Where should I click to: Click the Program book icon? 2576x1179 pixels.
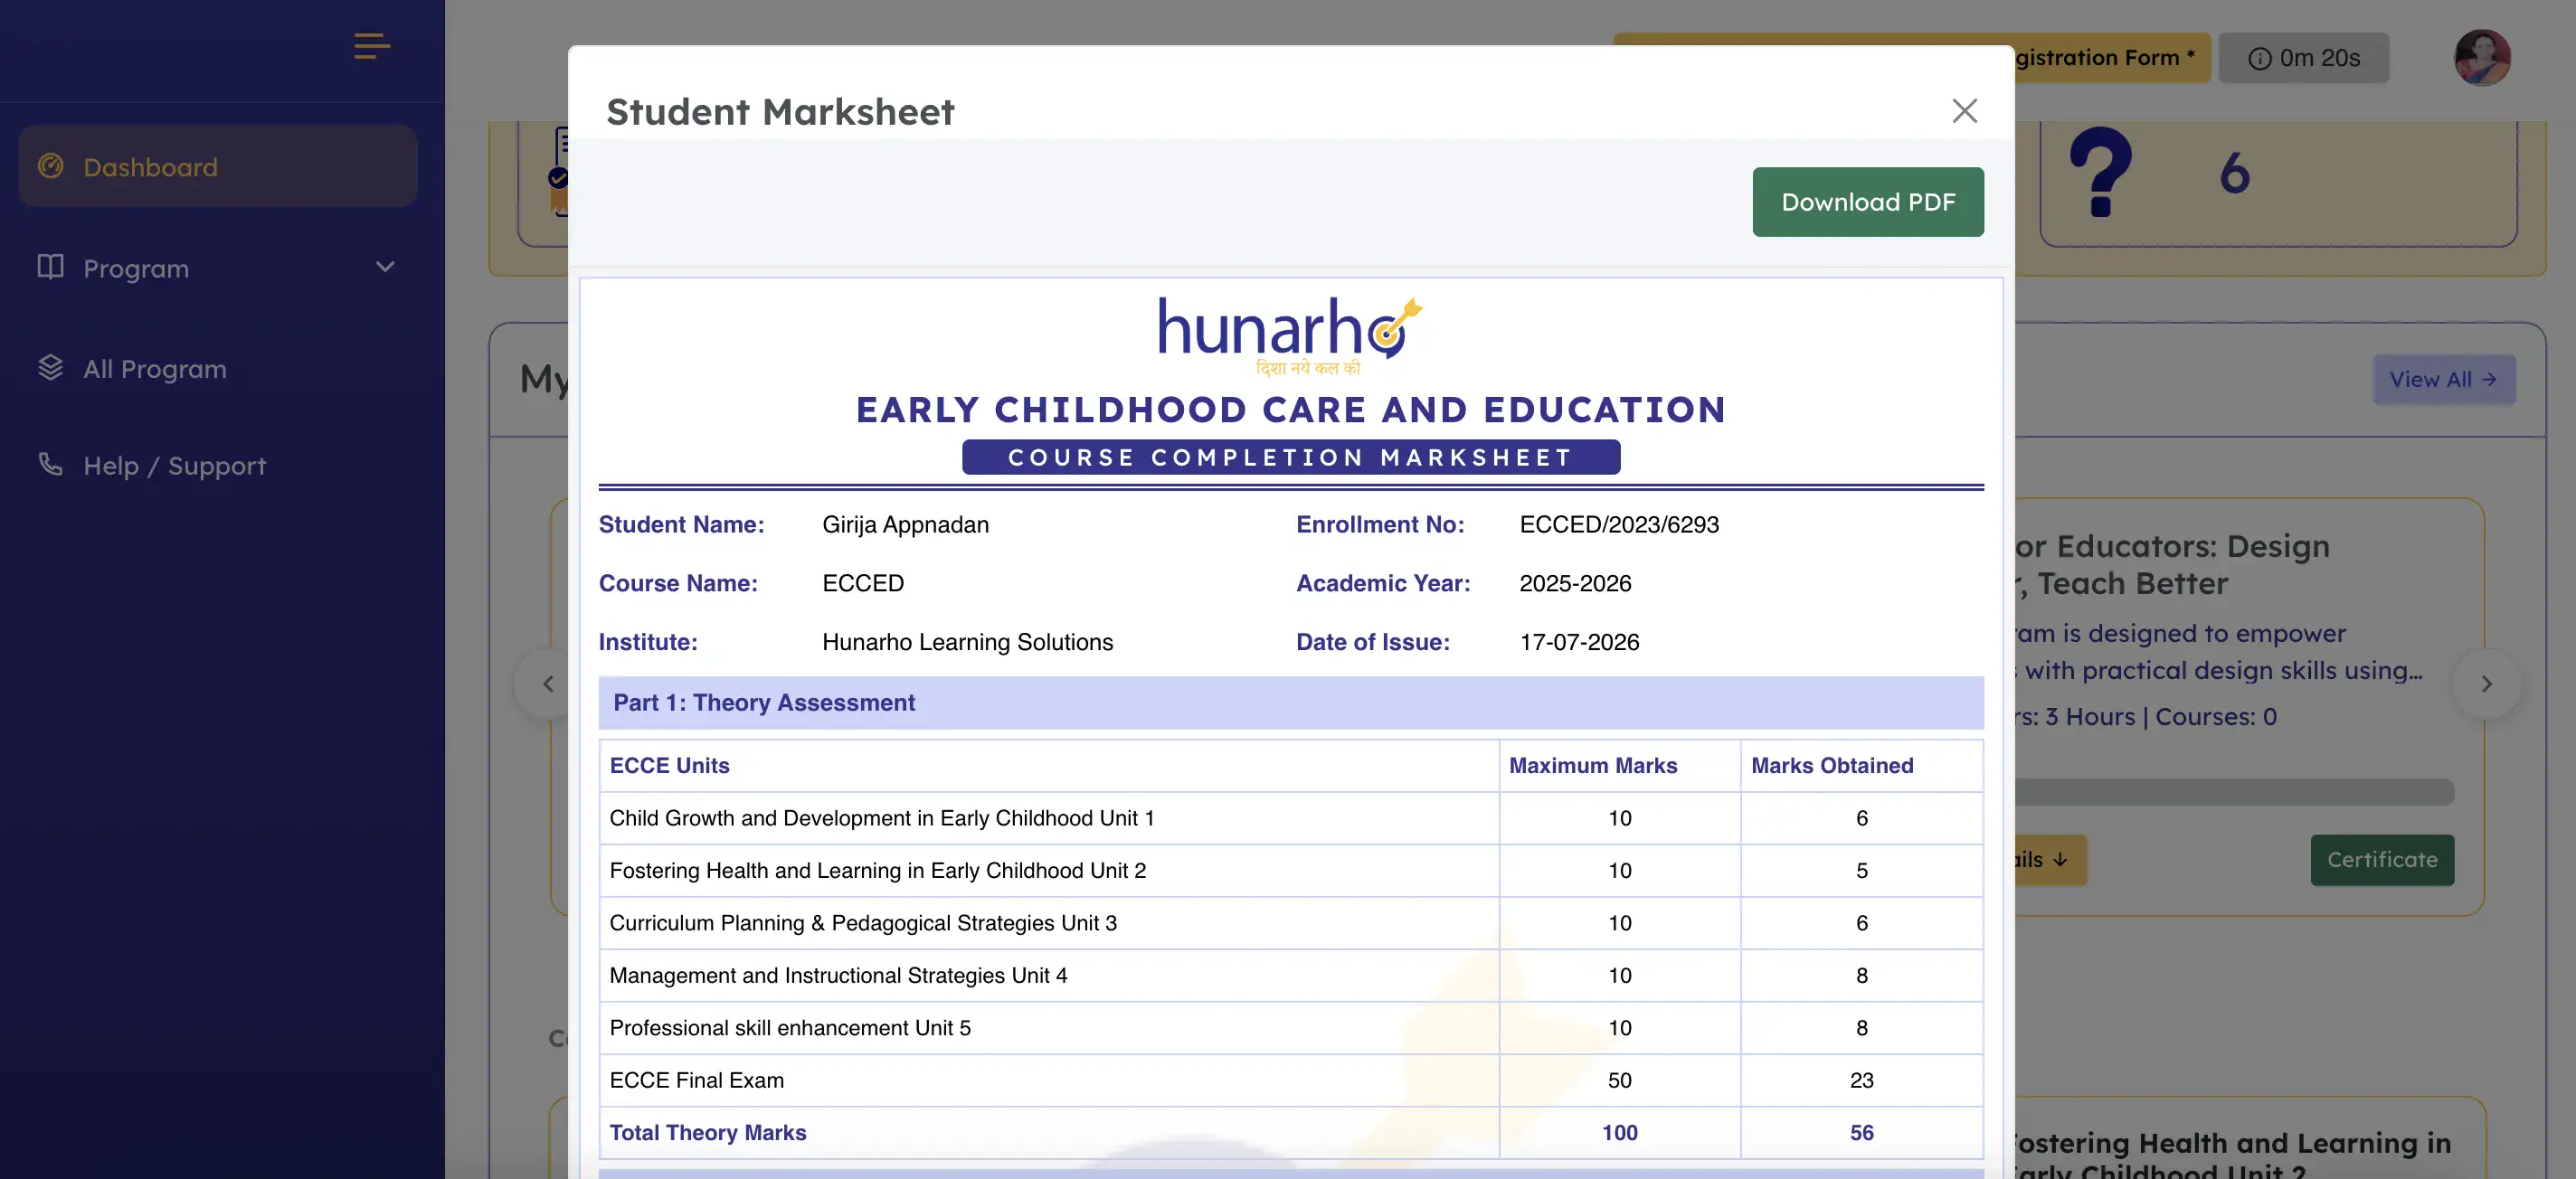coord(50,267)
